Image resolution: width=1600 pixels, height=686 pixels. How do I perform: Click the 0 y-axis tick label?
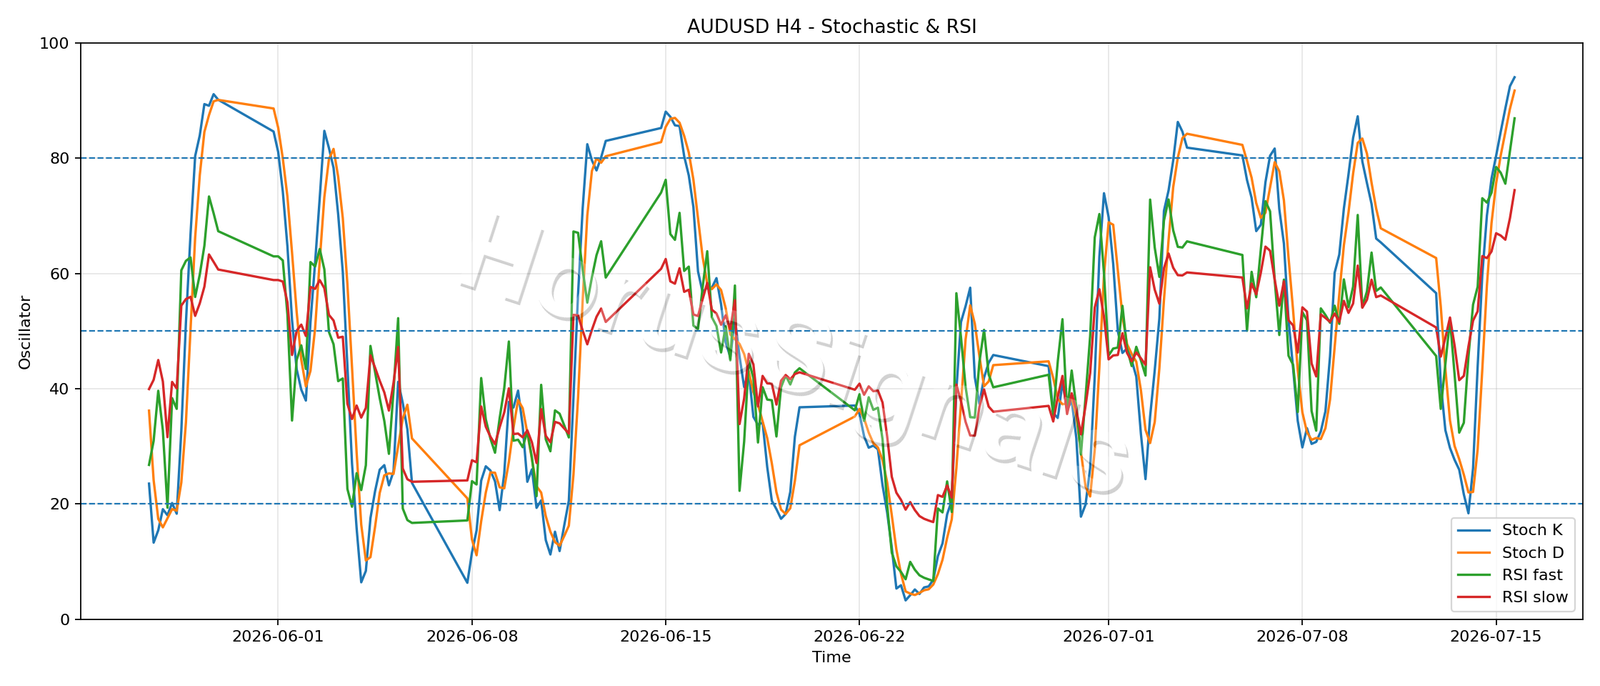66,620
